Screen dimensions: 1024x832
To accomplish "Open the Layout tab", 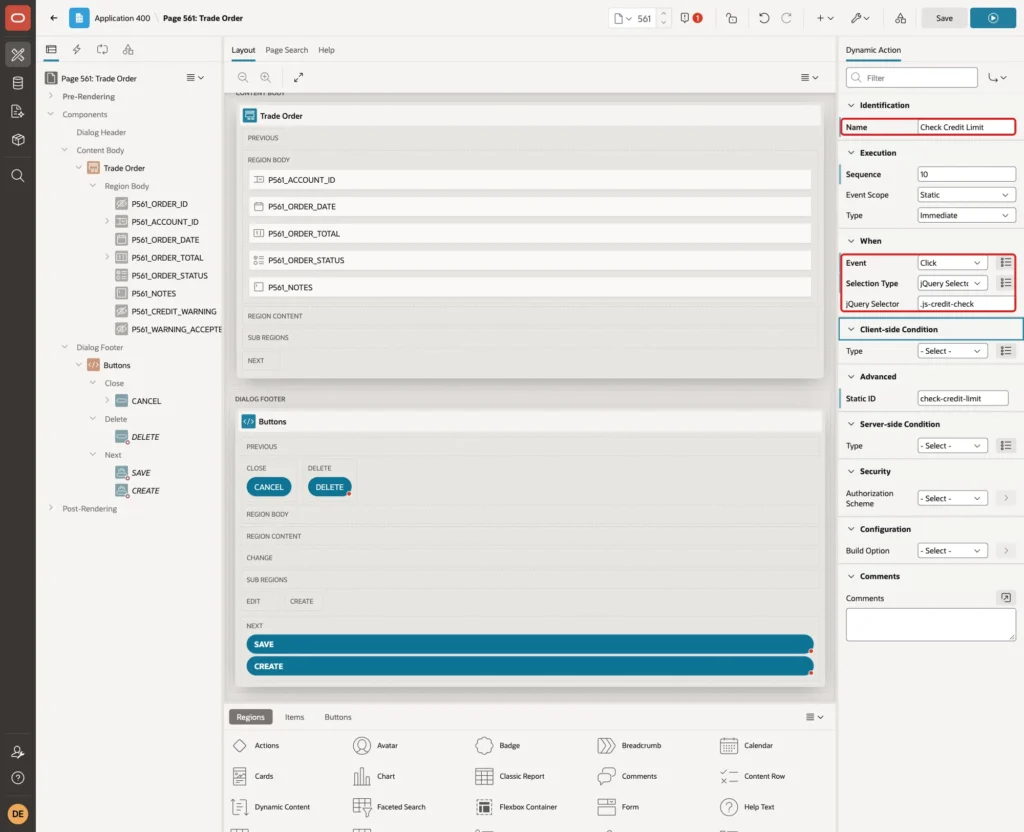I will click(x=243, y=50).
